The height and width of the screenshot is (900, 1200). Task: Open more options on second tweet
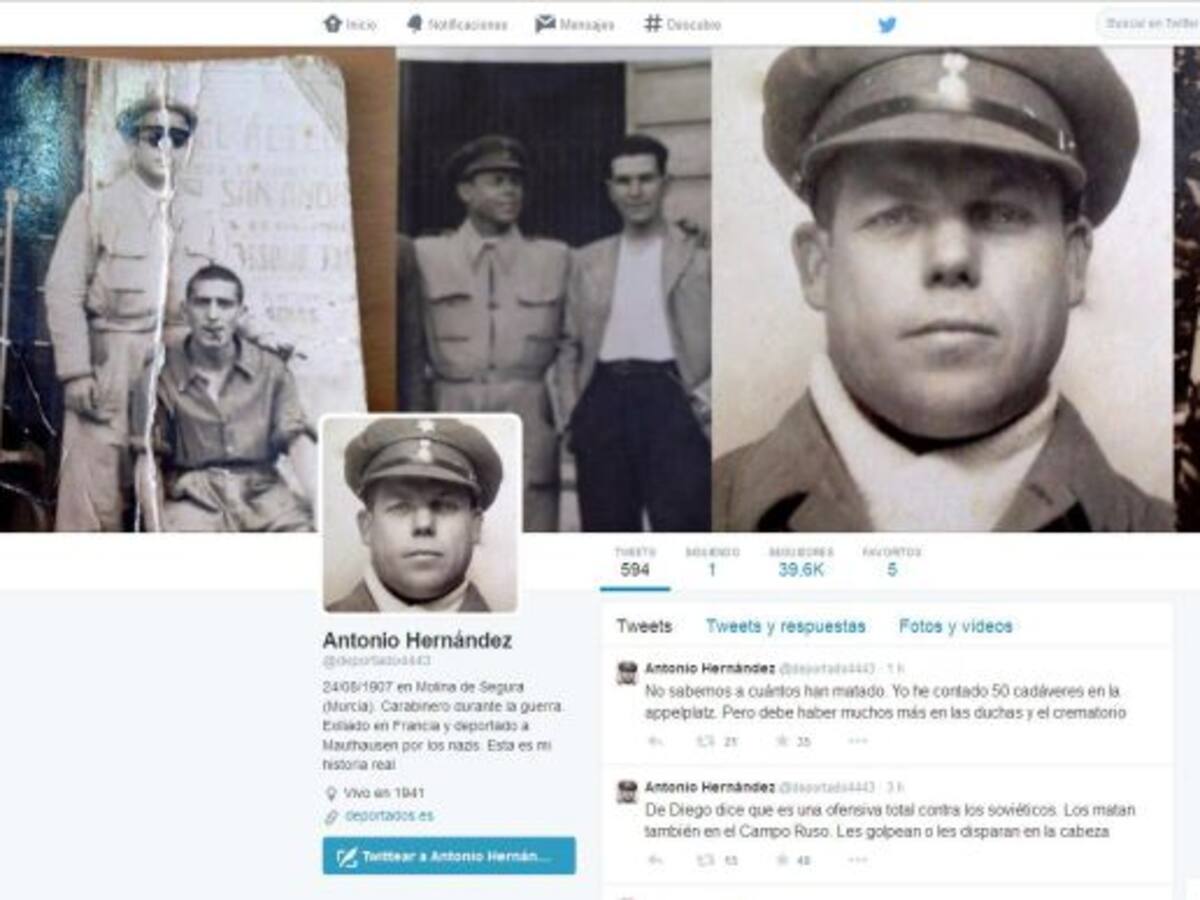click(x=858, y=860)
